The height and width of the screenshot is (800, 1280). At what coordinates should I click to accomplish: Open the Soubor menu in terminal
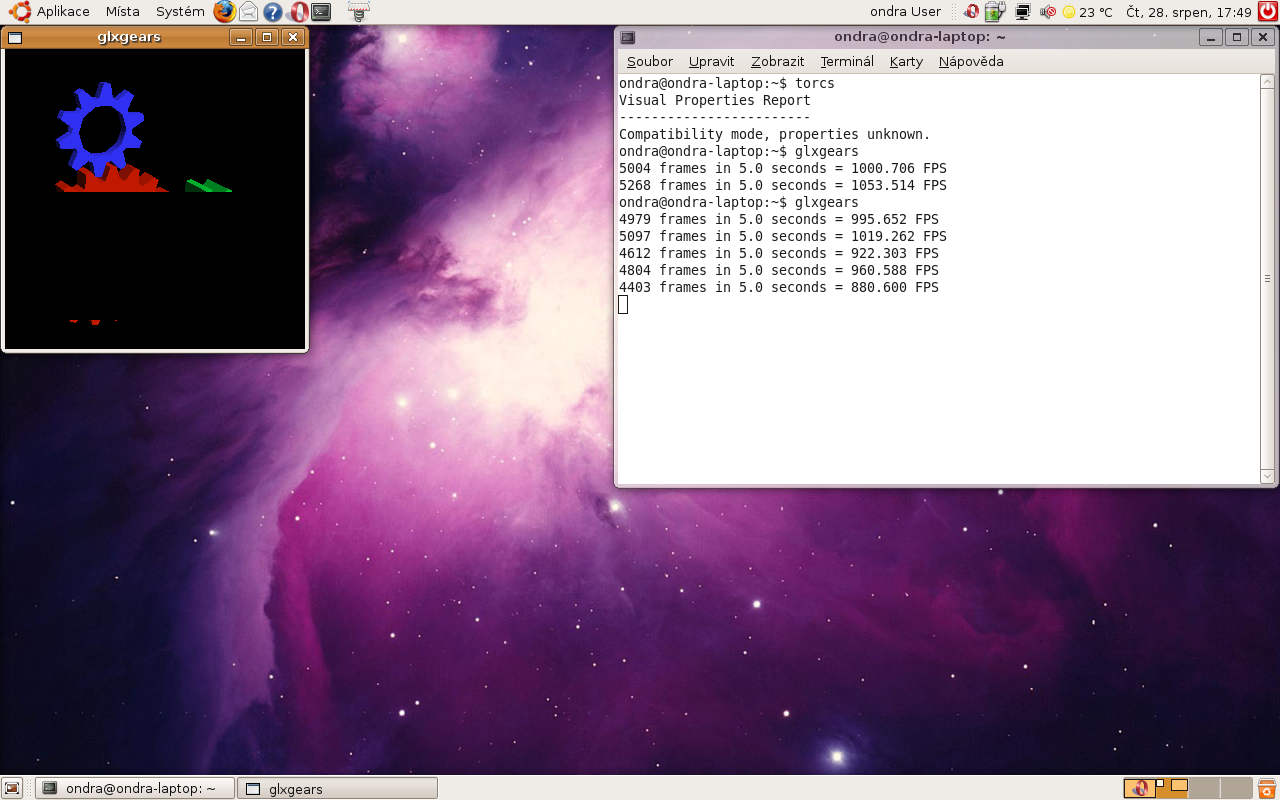(x=650, y=61)
